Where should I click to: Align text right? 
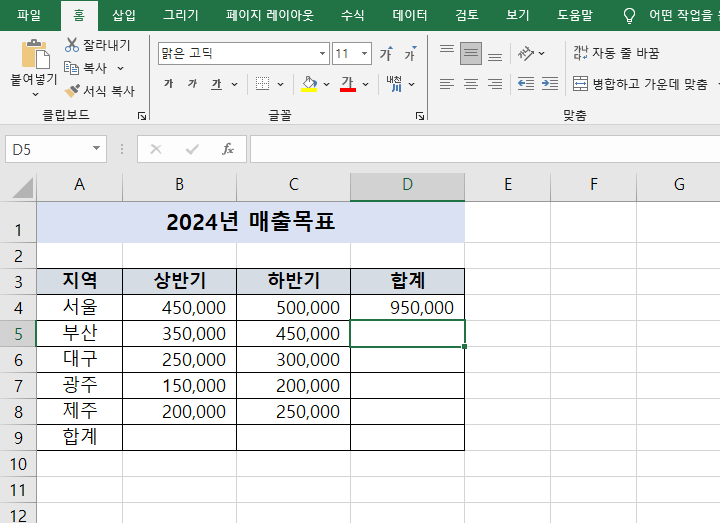coord(495,84)
